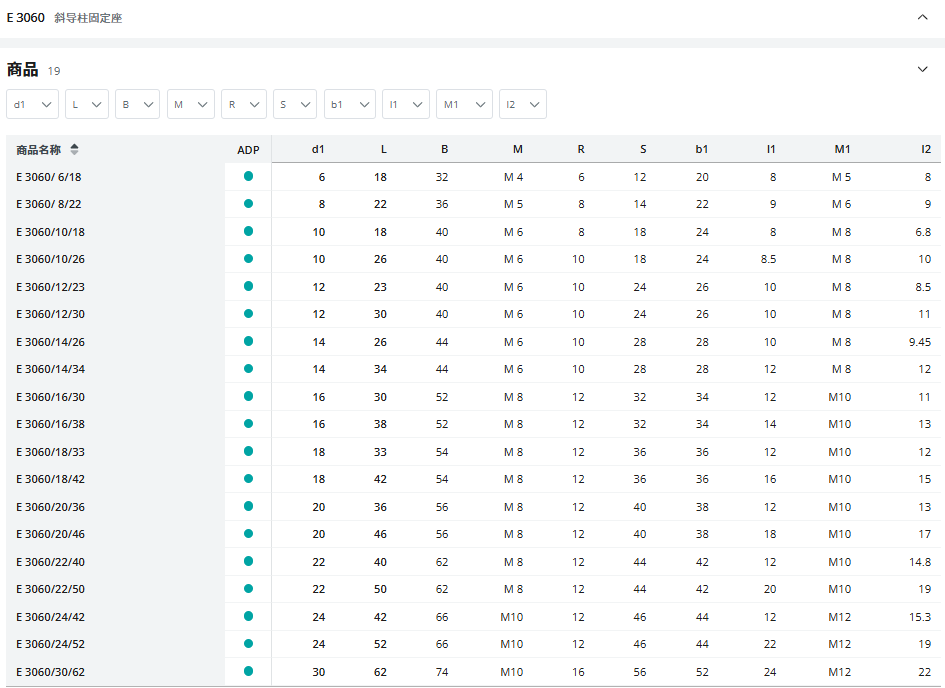Screen dimensions: 945x688
Task: Open the I2 filter dropdown
Action: click(x=523, y=104)
